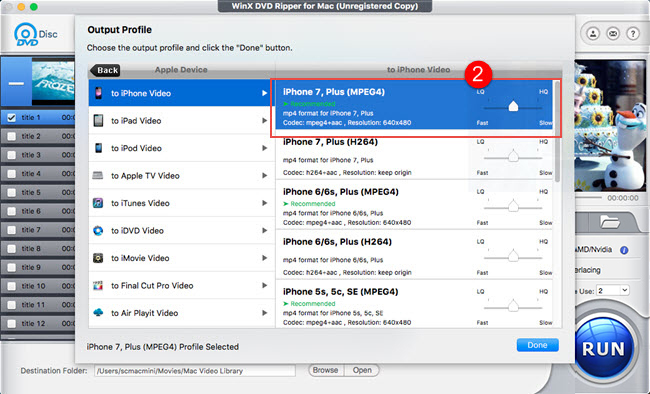The width and height of the screenshot is (650, 394).
Task: Click the iDVD disc icon
Action: tap(98, 231)
